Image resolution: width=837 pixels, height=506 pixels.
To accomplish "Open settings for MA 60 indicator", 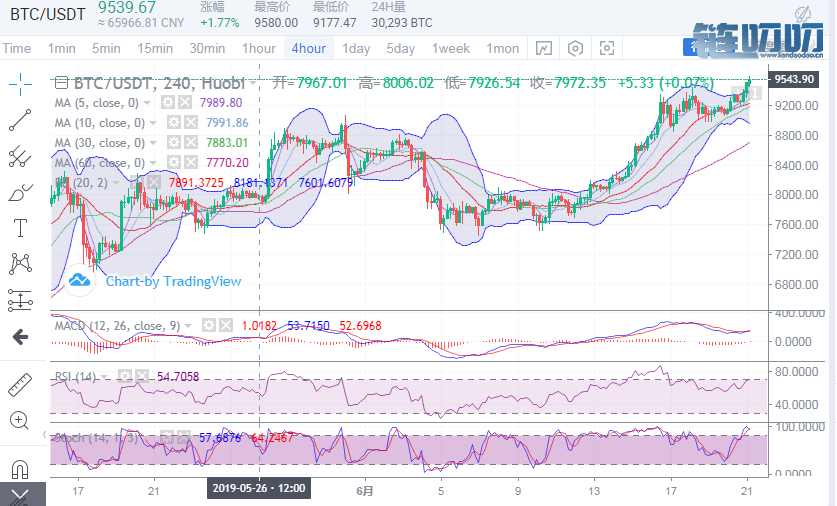I will (174, 162).
